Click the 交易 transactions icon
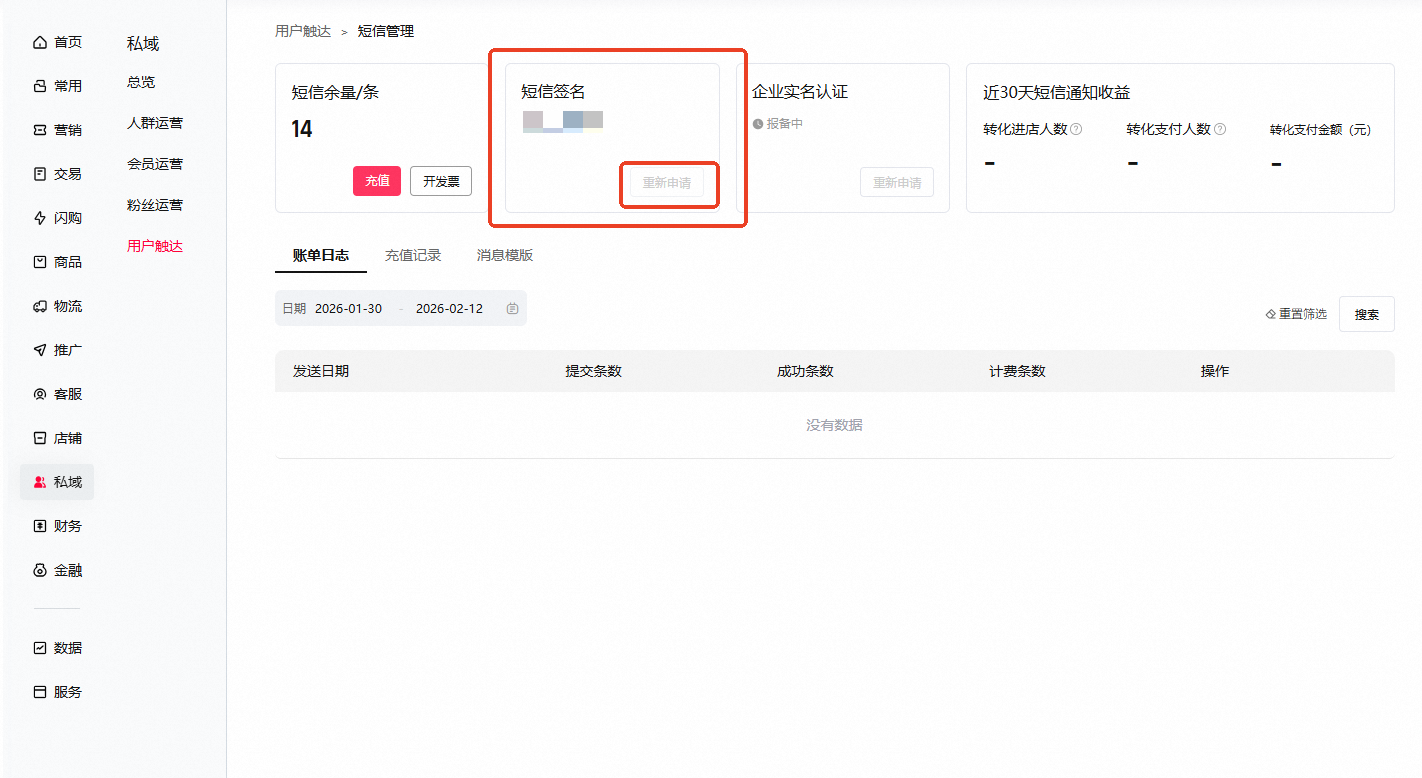The width and height of the screenshot is (1422, 778). pyautogui.click(x=40, y=174)
